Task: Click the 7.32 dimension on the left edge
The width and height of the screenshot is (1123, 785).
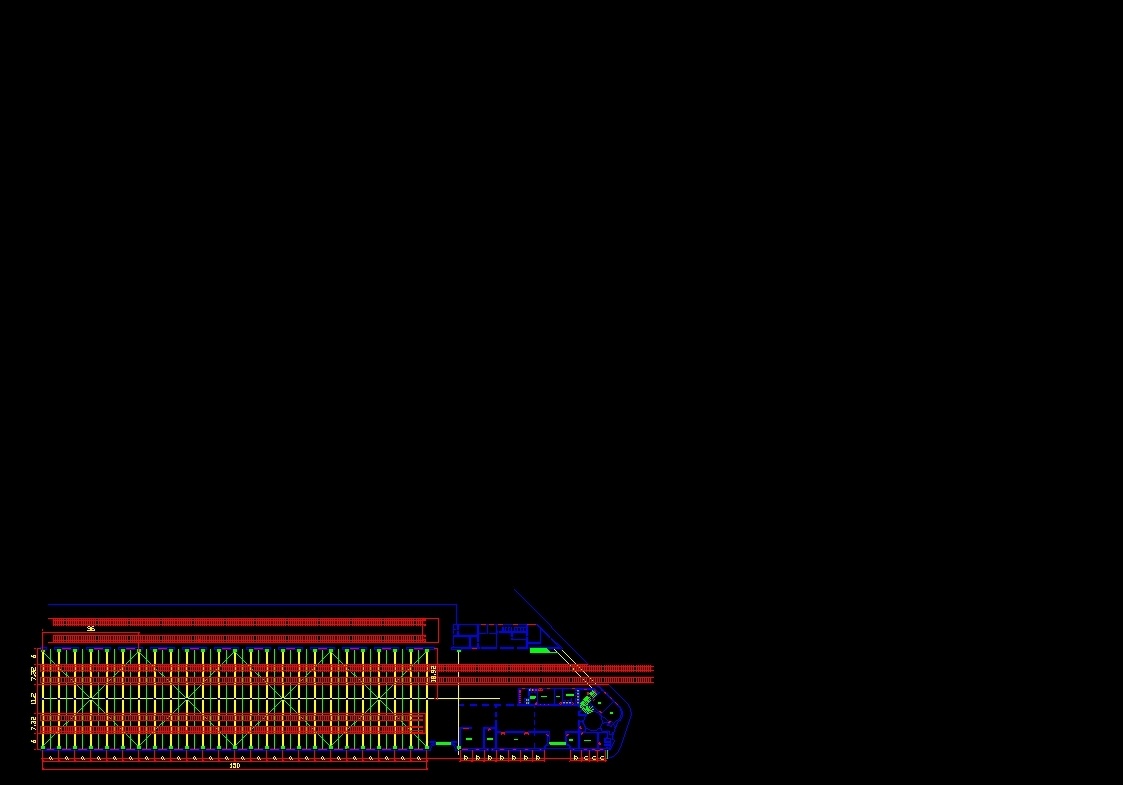Action: pyautogui.click(x=33, y=669)
